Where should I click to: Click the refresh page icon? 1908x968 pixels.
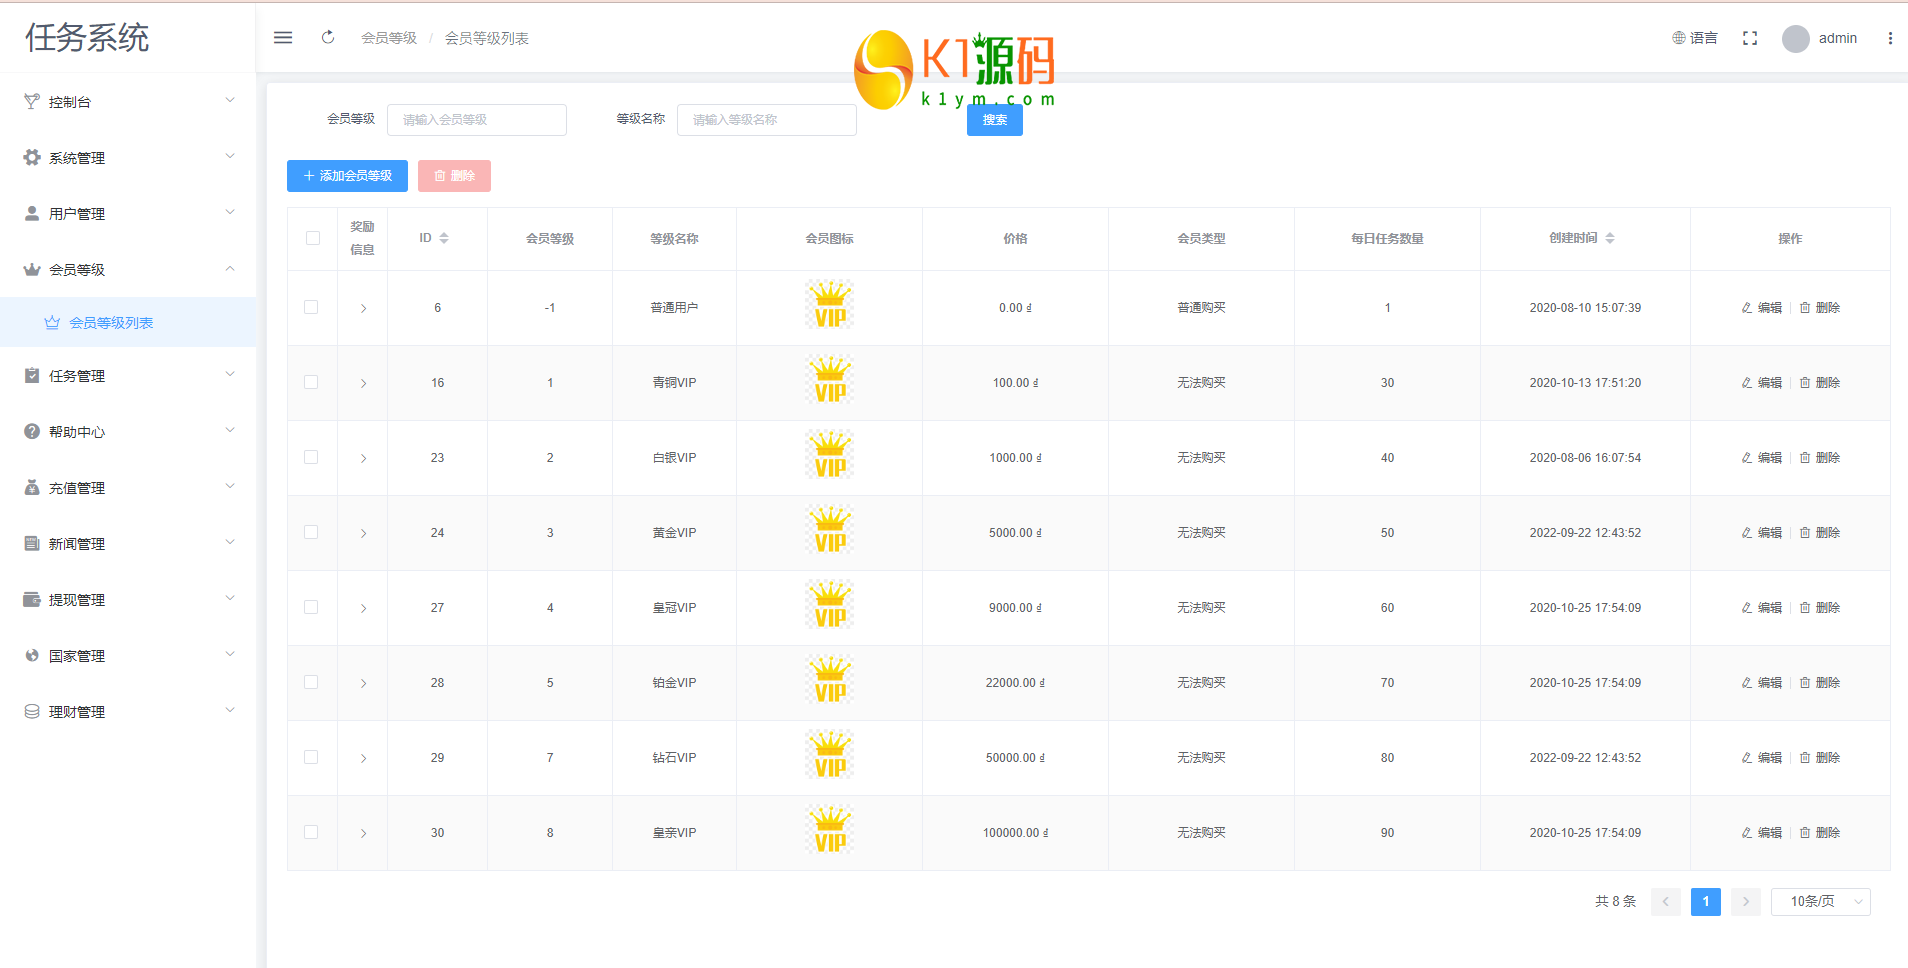[328, 38]
